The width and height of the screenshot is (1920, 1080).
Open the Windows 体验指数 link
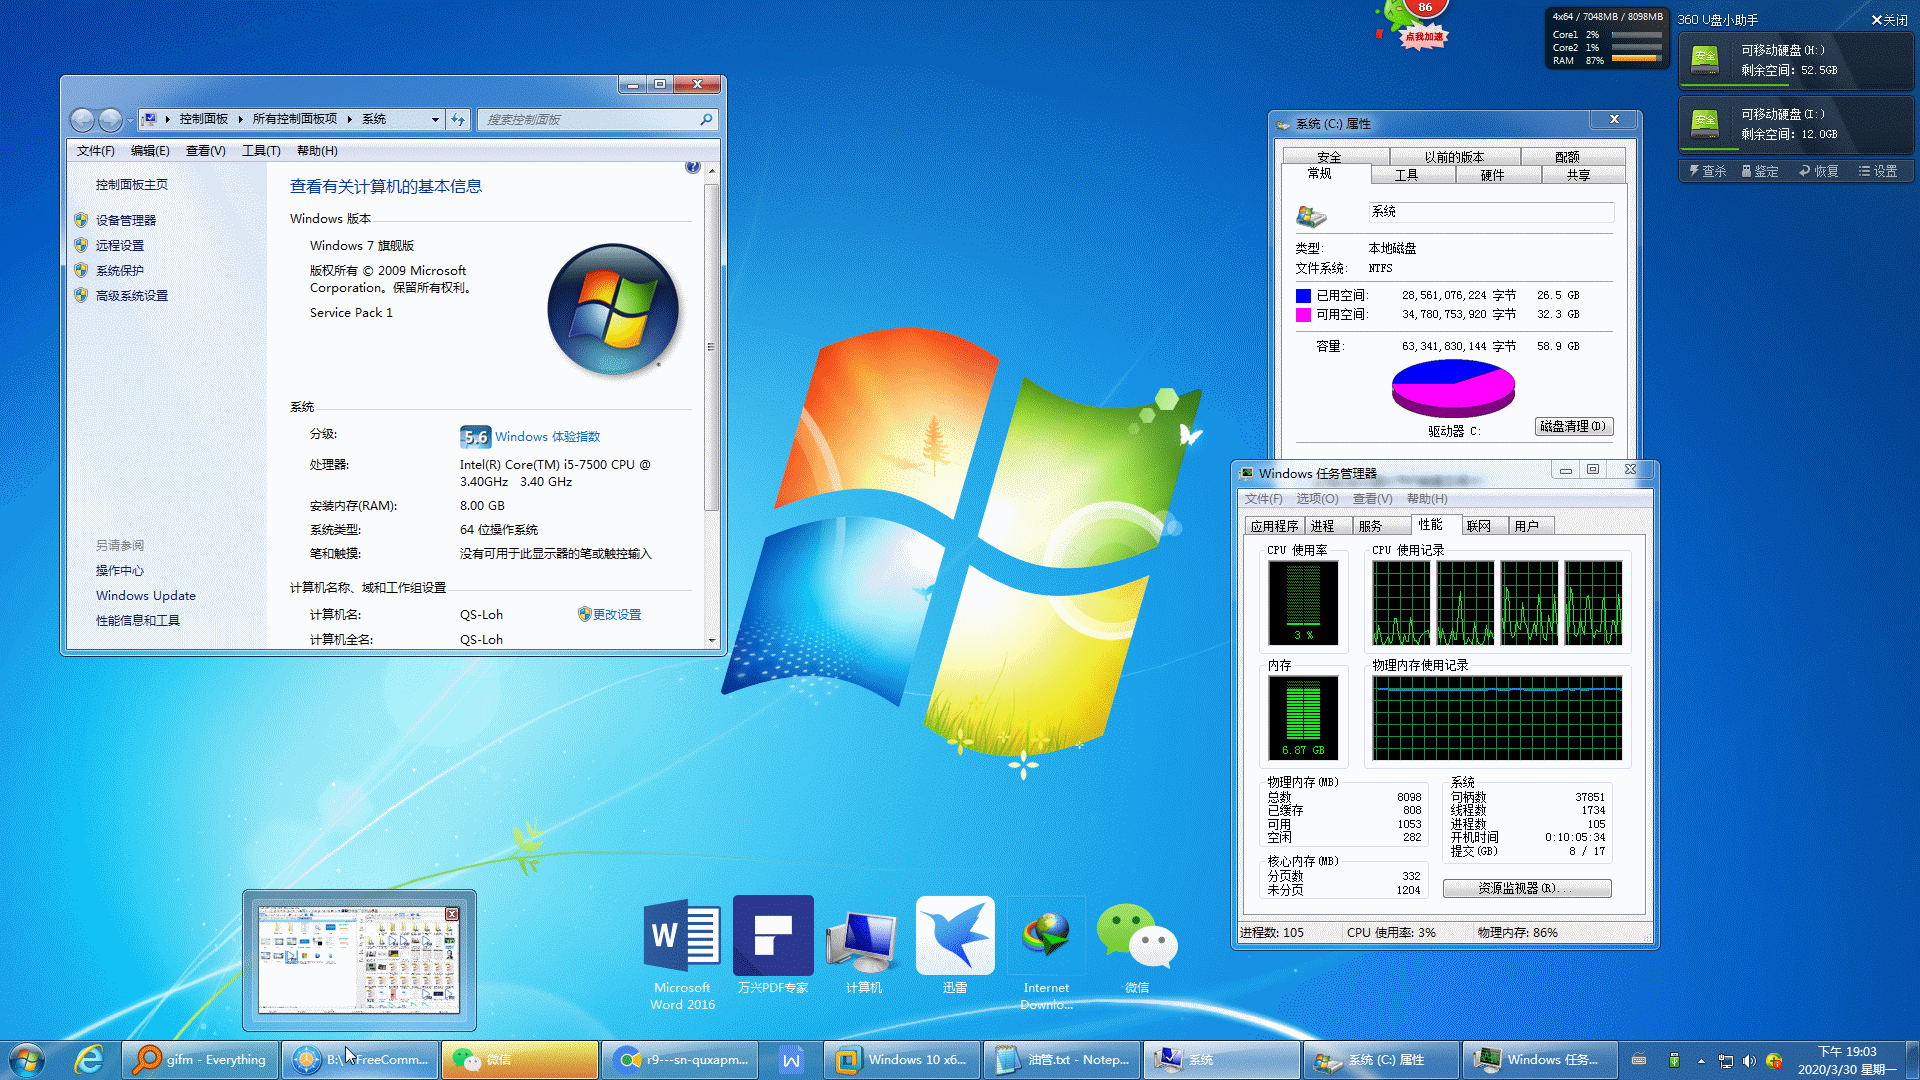pyautogui.click(x=547, y=437)
